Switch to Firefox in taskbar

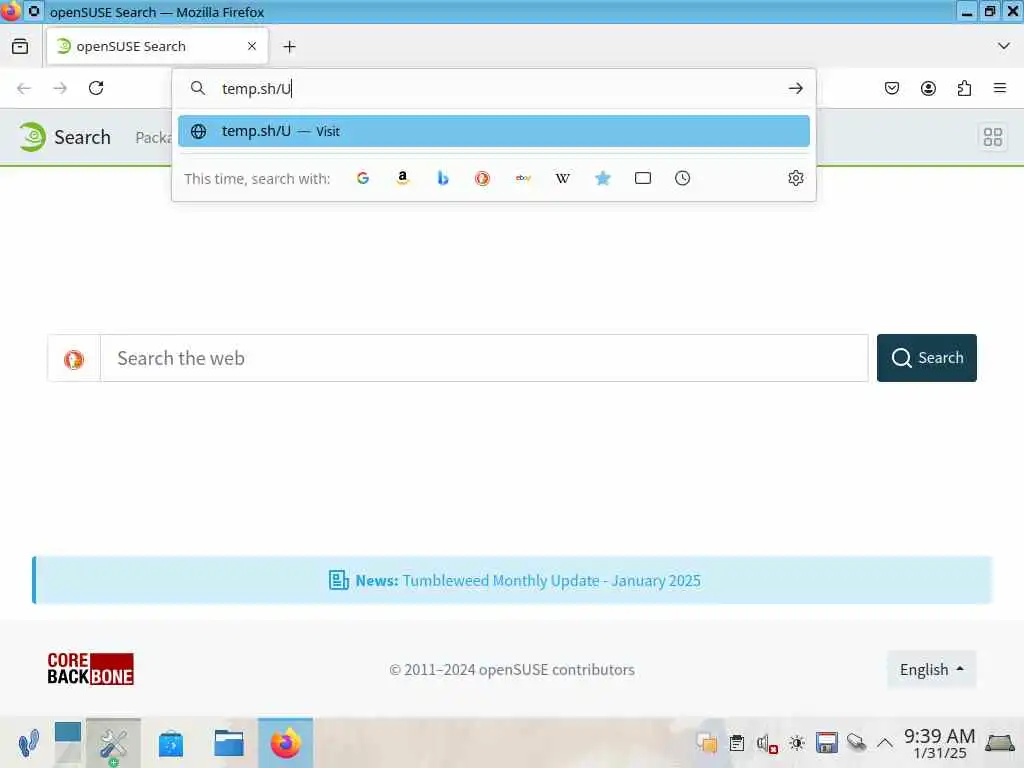click(285, 743)
